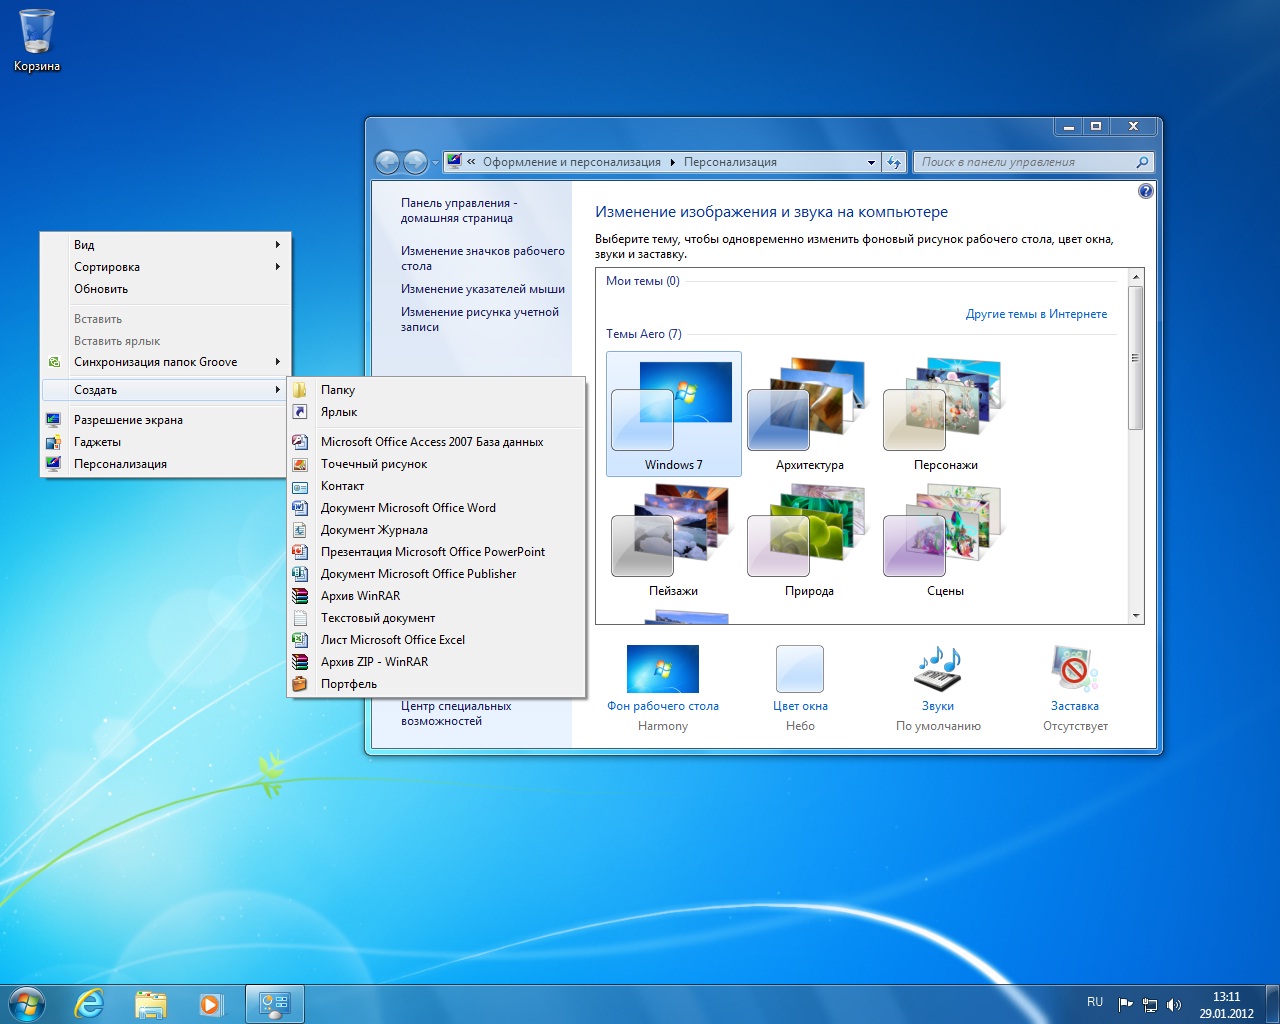Click the PowerPoint presentation menu icon
Screen dimensions: 1280x1024
pos(300,552)
